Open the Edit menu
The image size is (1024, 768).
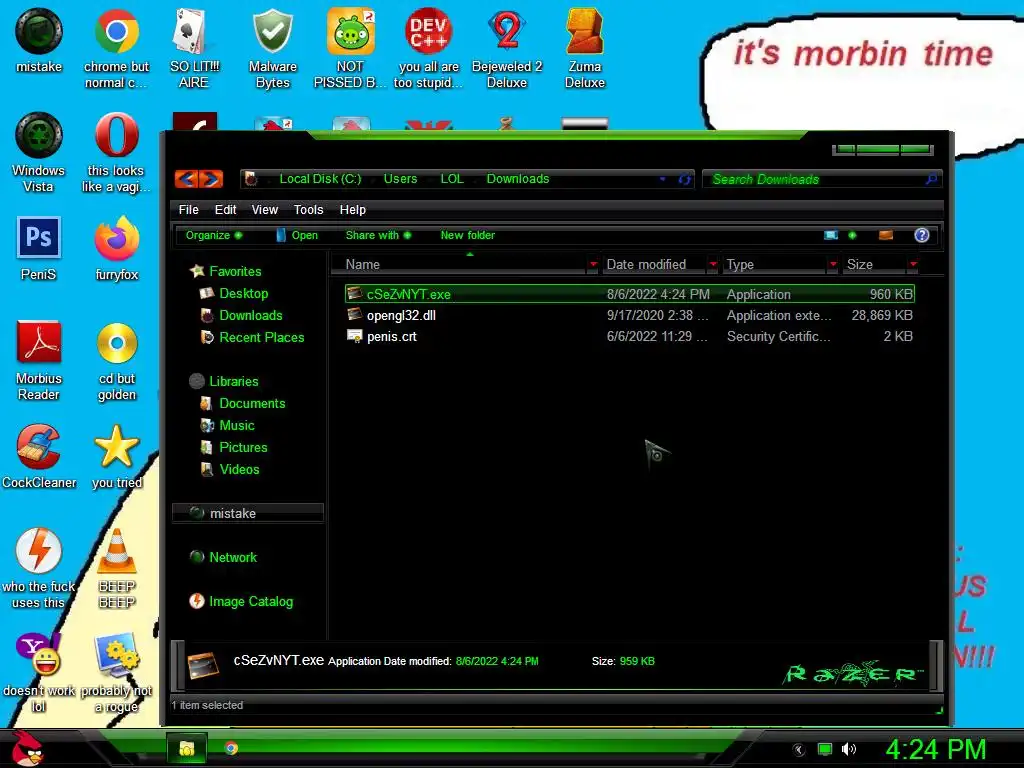[x=225, y=210]
